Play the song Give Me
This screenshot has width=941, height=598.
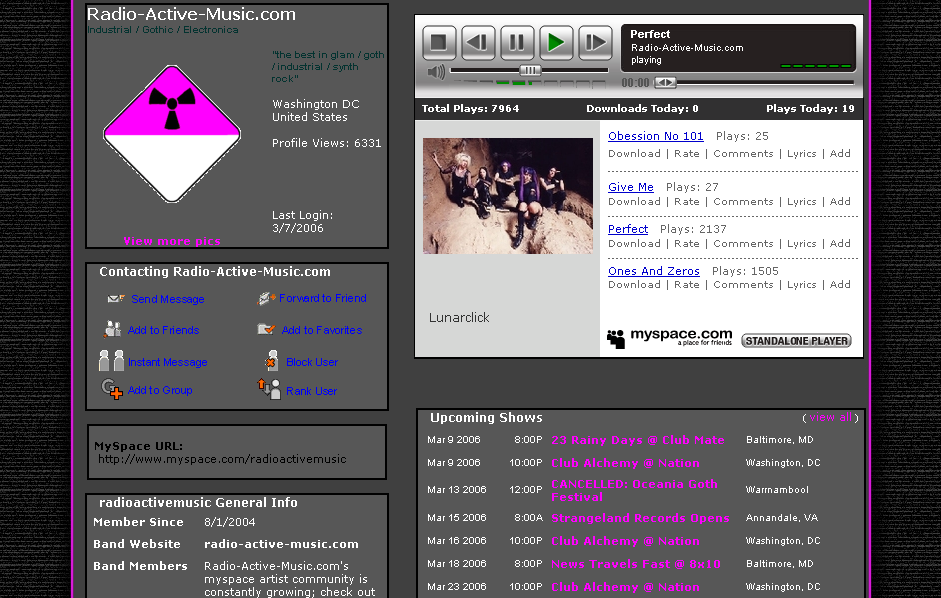click(x=631, y=187)
